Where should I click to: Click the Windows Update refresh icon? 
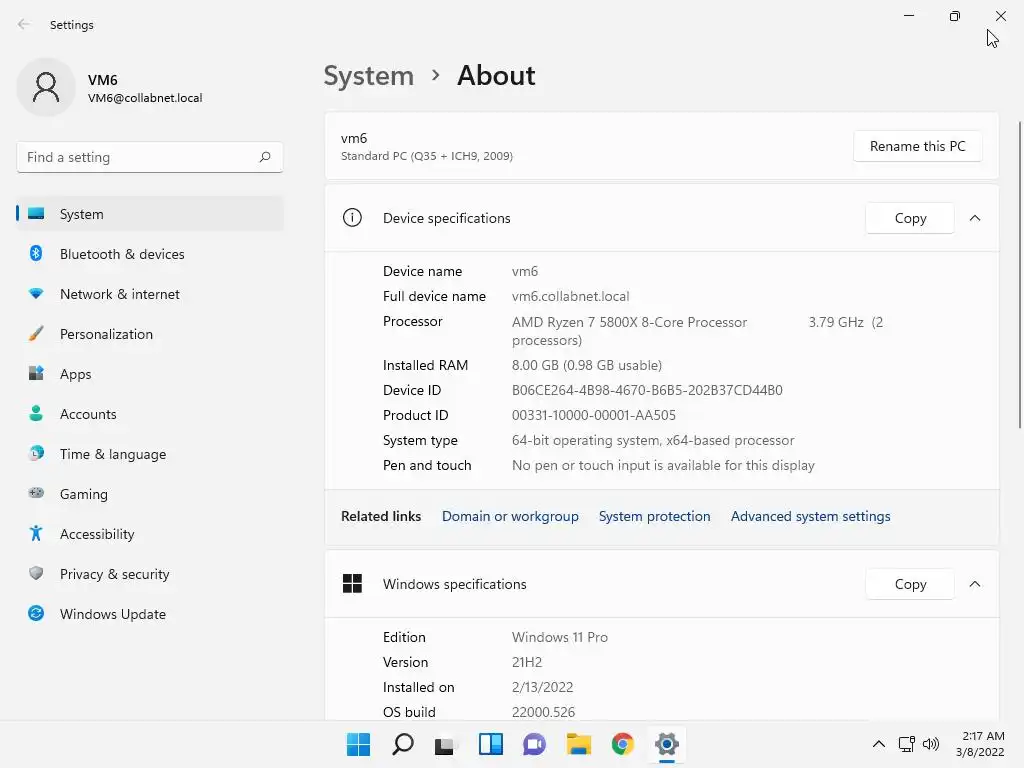pyautogui.click(x=36, y=613)
